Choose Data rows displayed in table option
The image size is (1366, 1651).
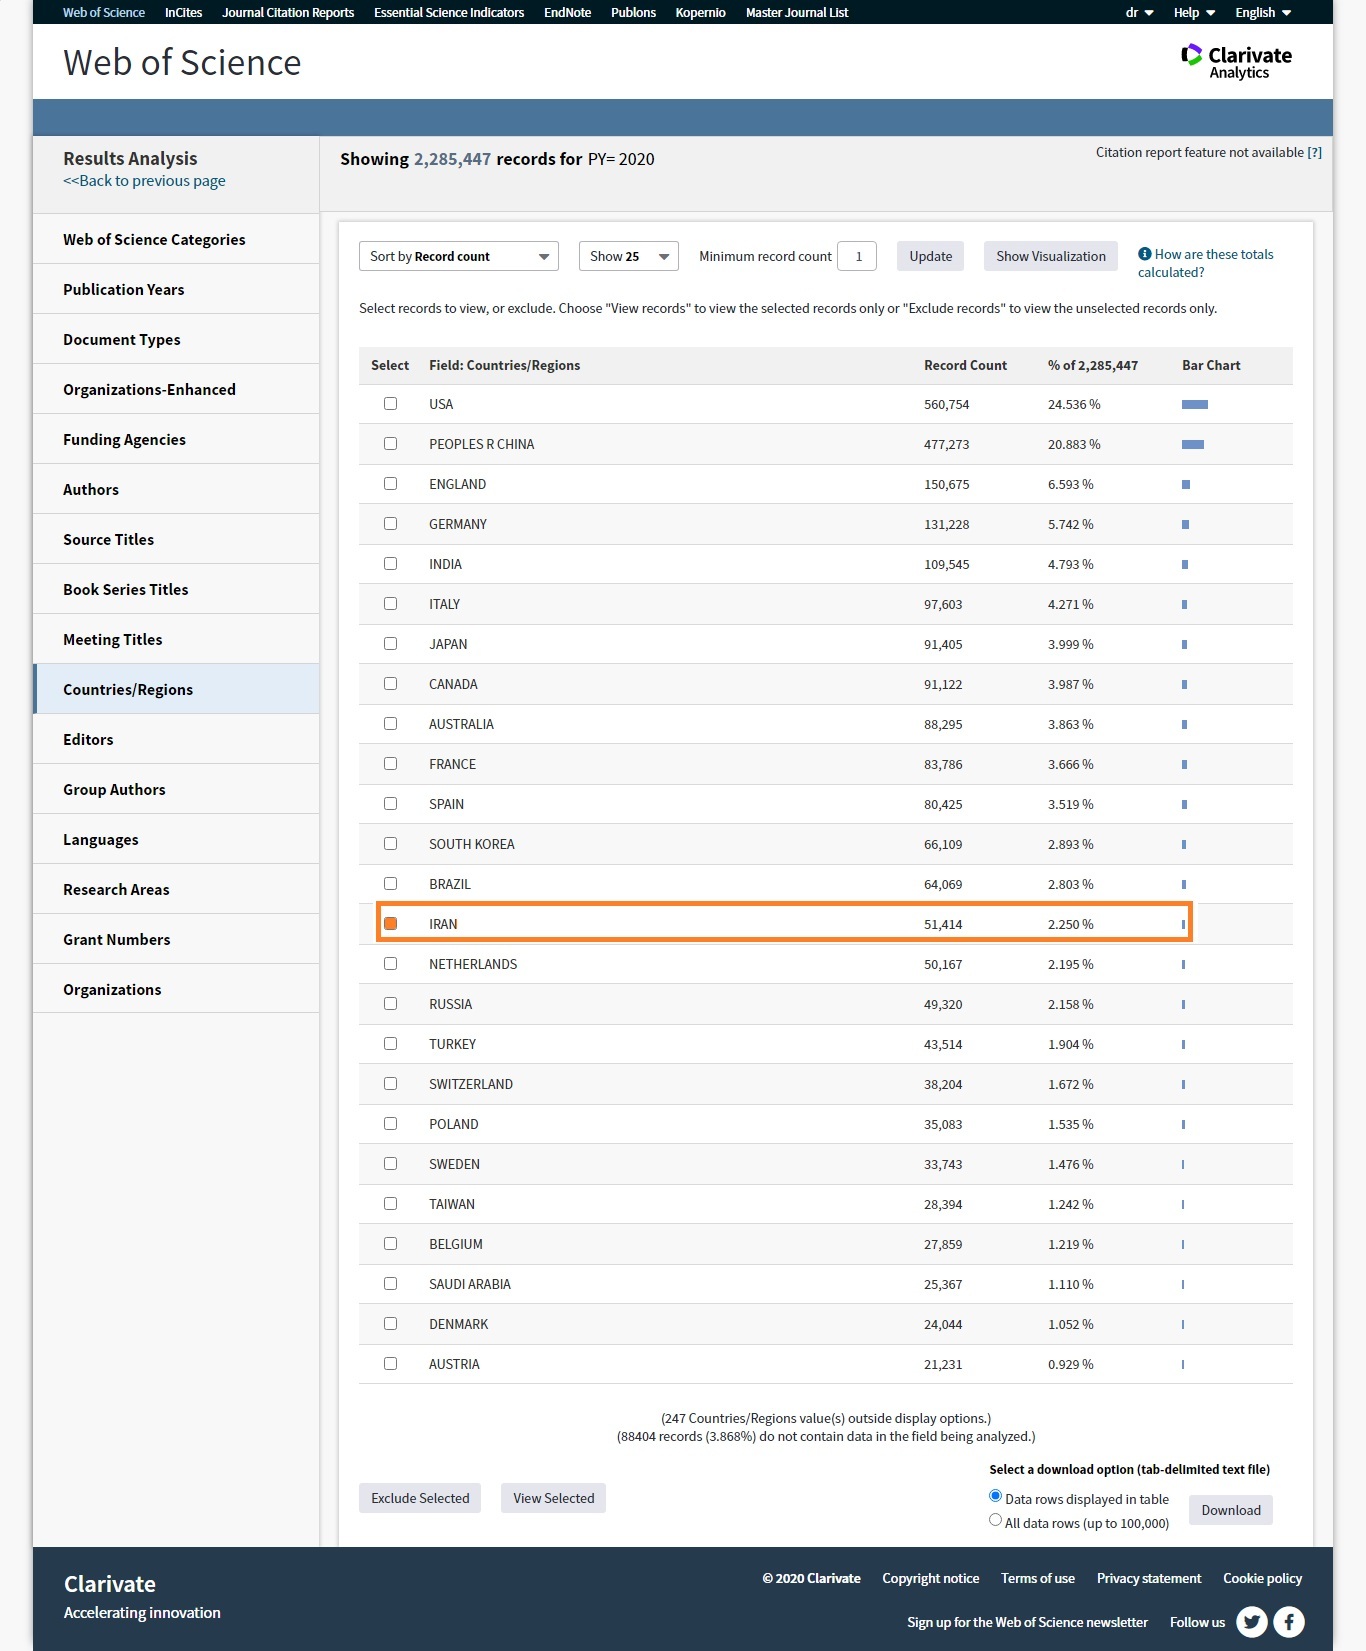point(995,1496)
